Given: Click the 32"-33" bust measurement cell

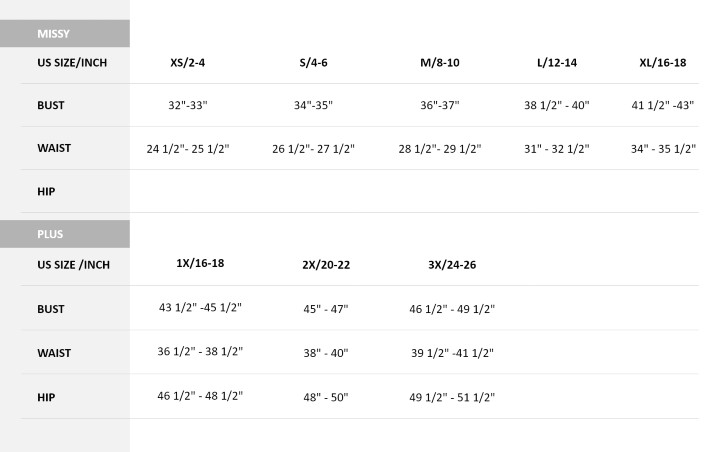Looking at the screenshot, I should click(187, 105).
